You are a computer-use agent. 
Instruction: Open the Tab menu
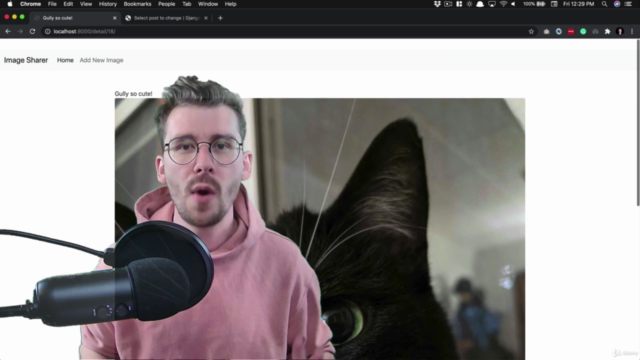[187, 4]
